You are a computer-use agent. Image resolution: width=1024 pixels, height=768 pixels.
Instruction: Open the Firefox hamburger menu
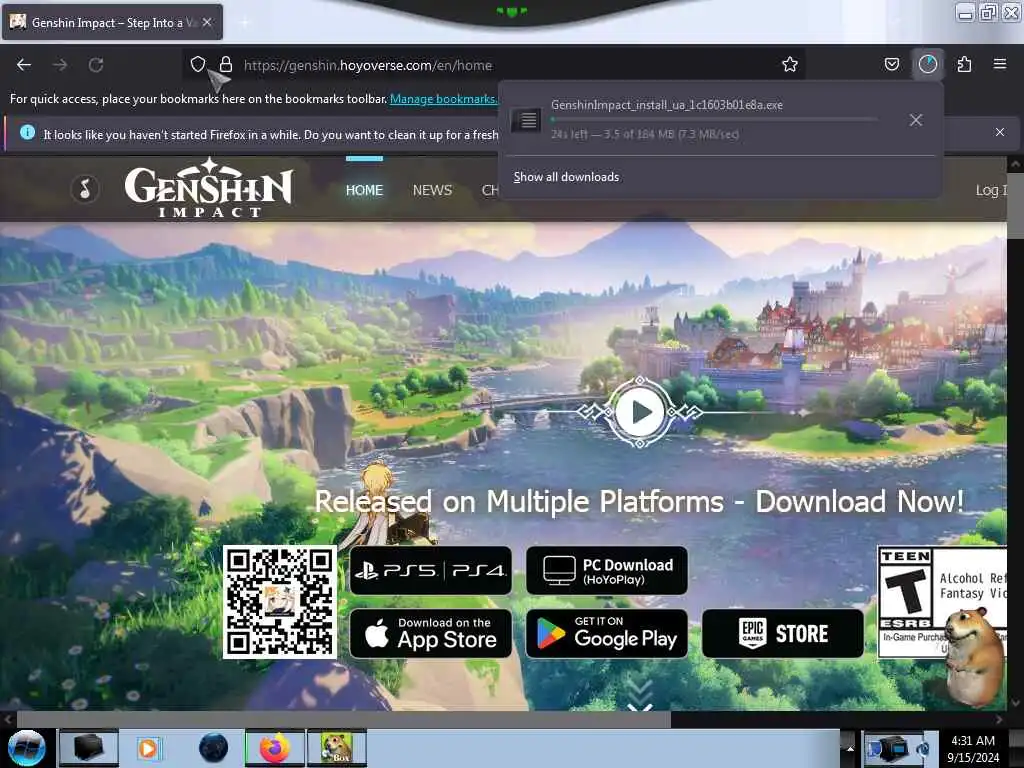999,64
